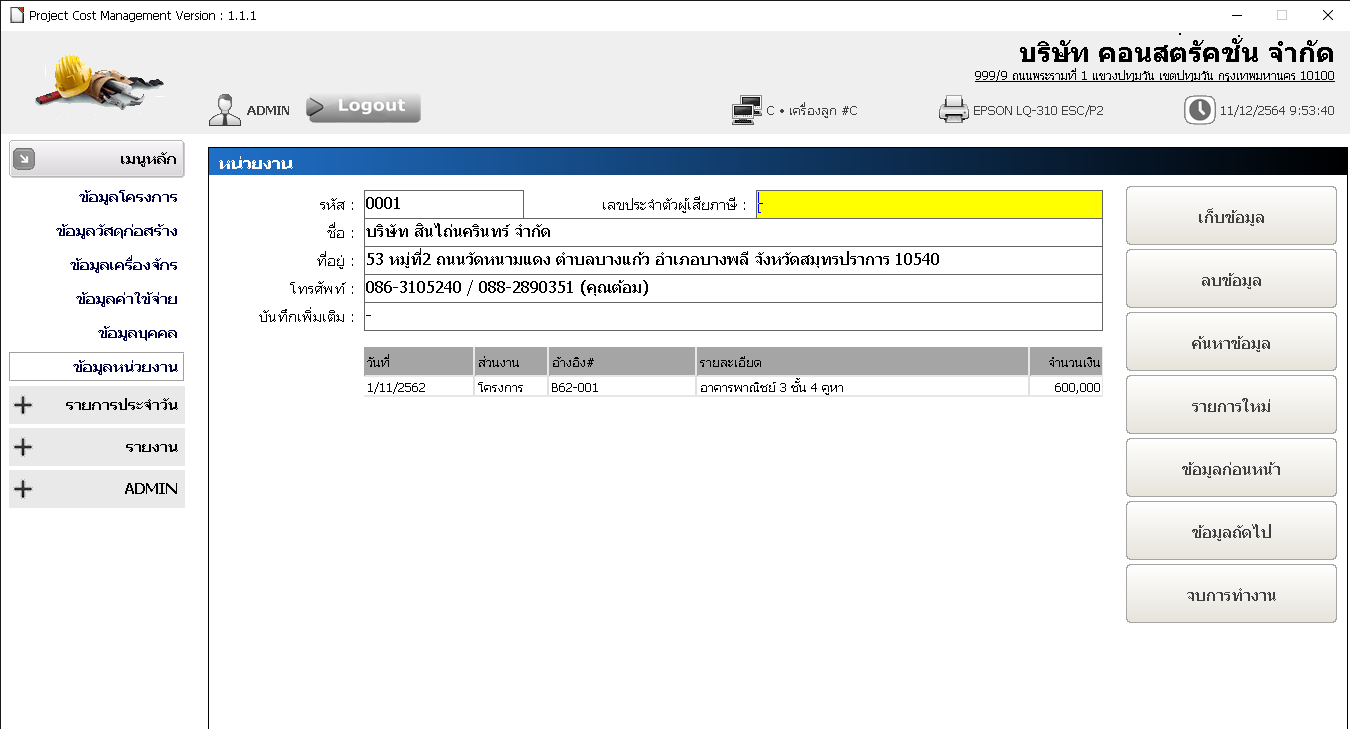Select ข้อมูลเครื่องจักร from sidebar
The image size is (1350, 729).
[124, 266]
